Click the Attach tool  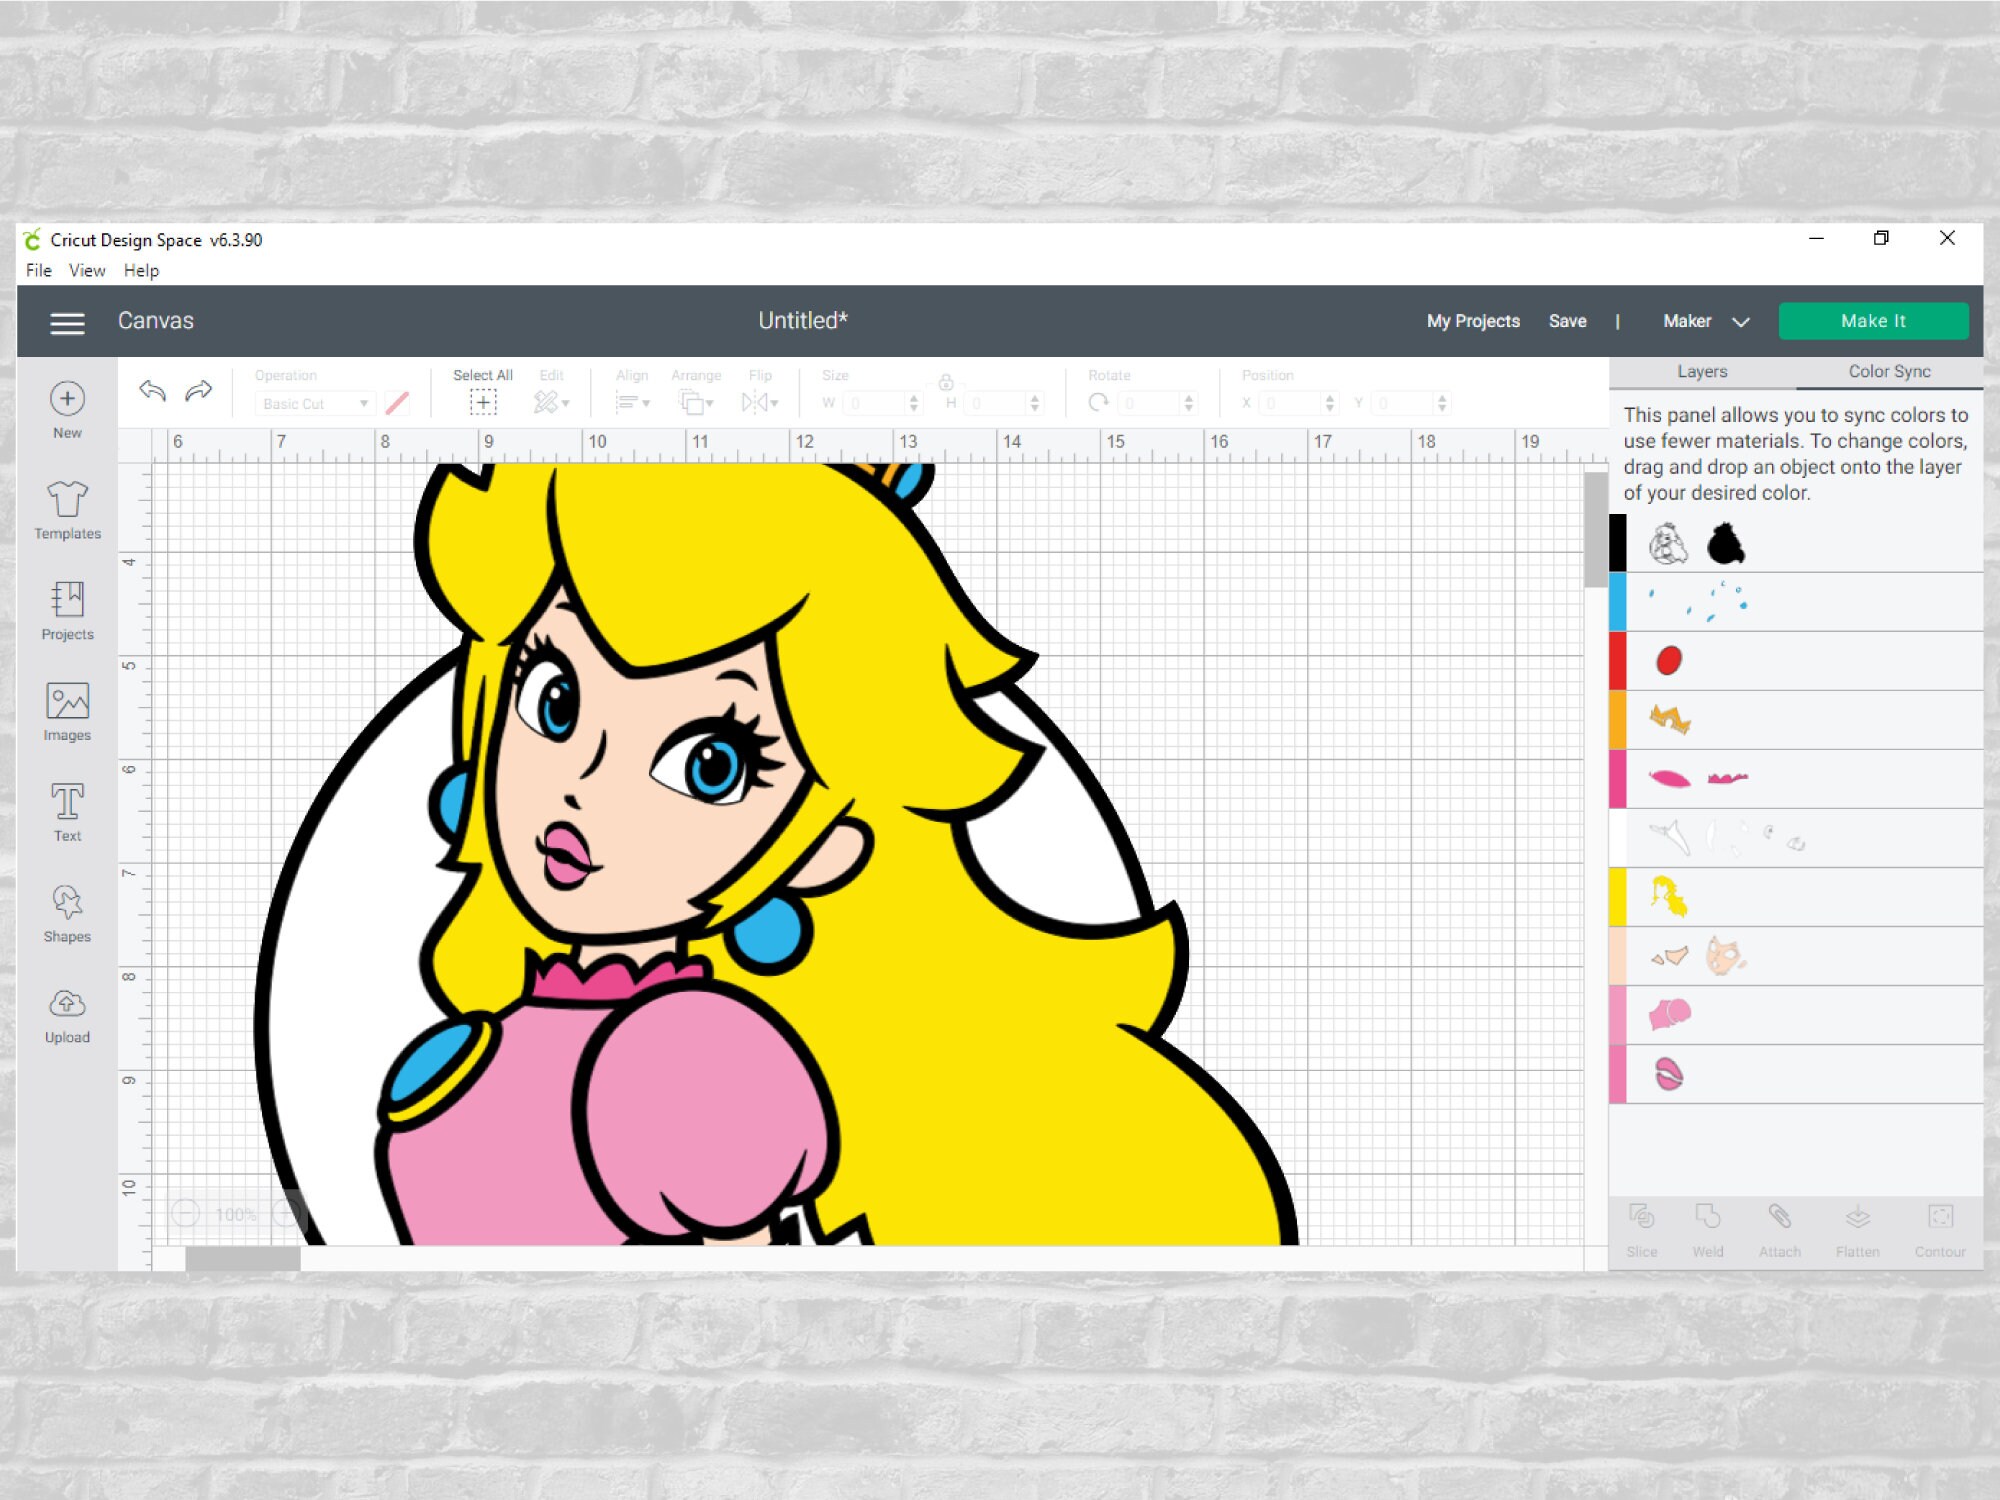(x=1780, y=1230)
